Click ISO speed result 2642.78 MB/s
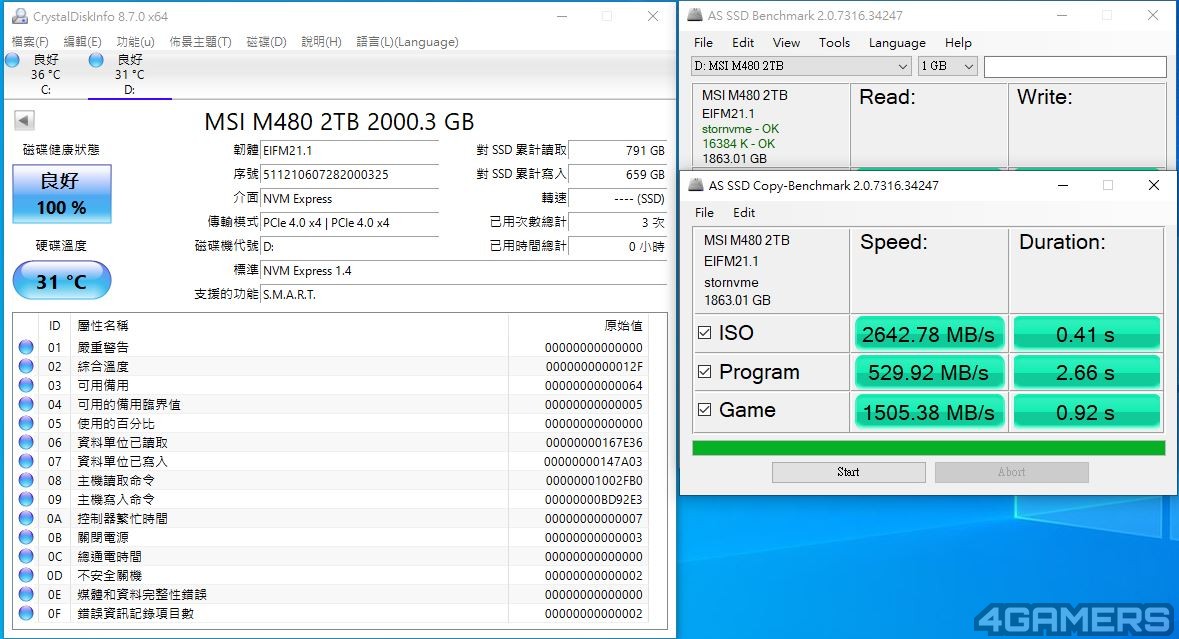 click(929, 334)
